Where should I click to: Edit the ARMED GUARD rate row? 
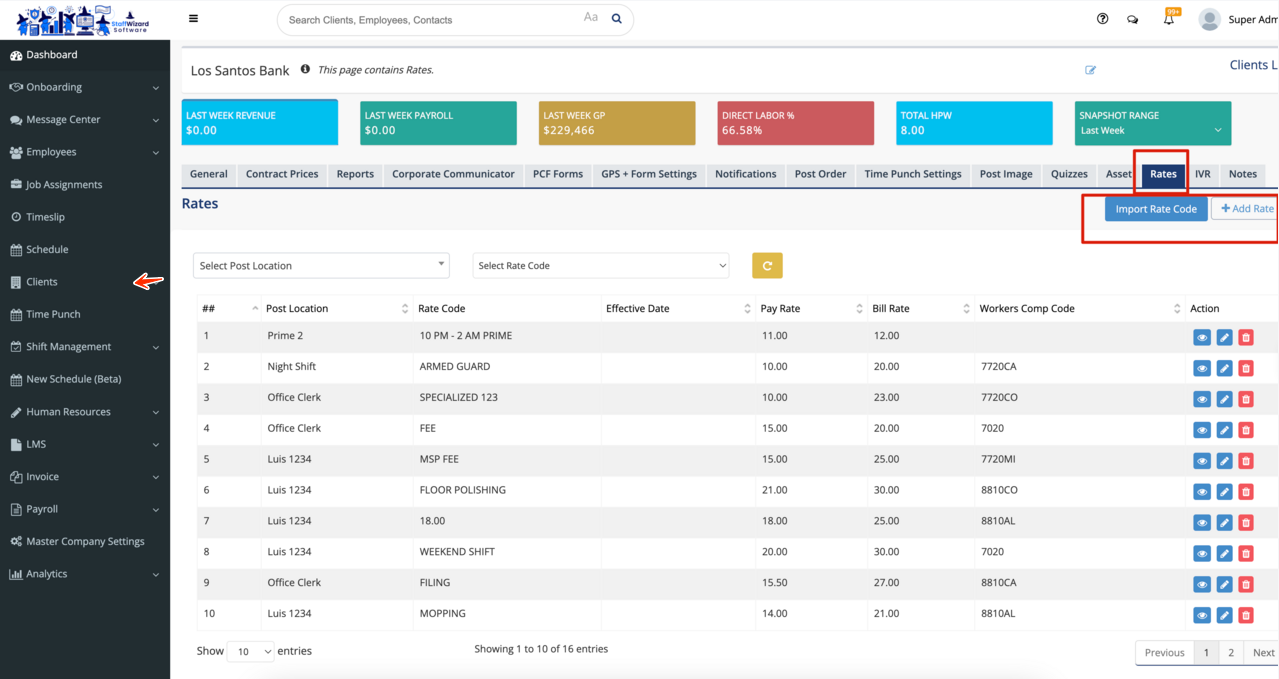point(1224,368)
